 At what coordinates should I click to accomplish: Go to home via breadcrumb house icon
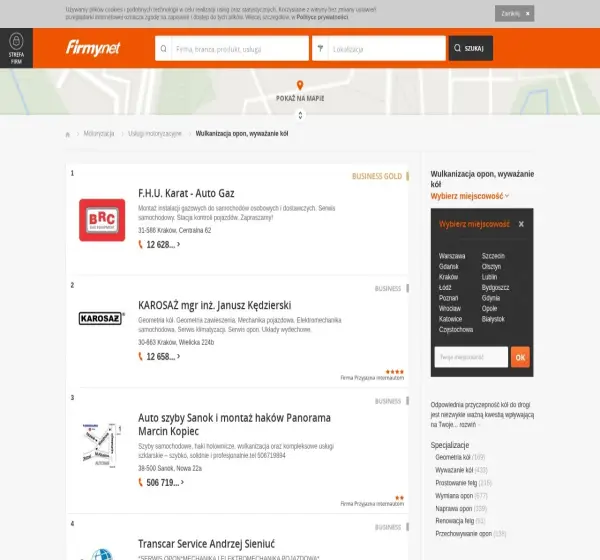tap(68, 134)
